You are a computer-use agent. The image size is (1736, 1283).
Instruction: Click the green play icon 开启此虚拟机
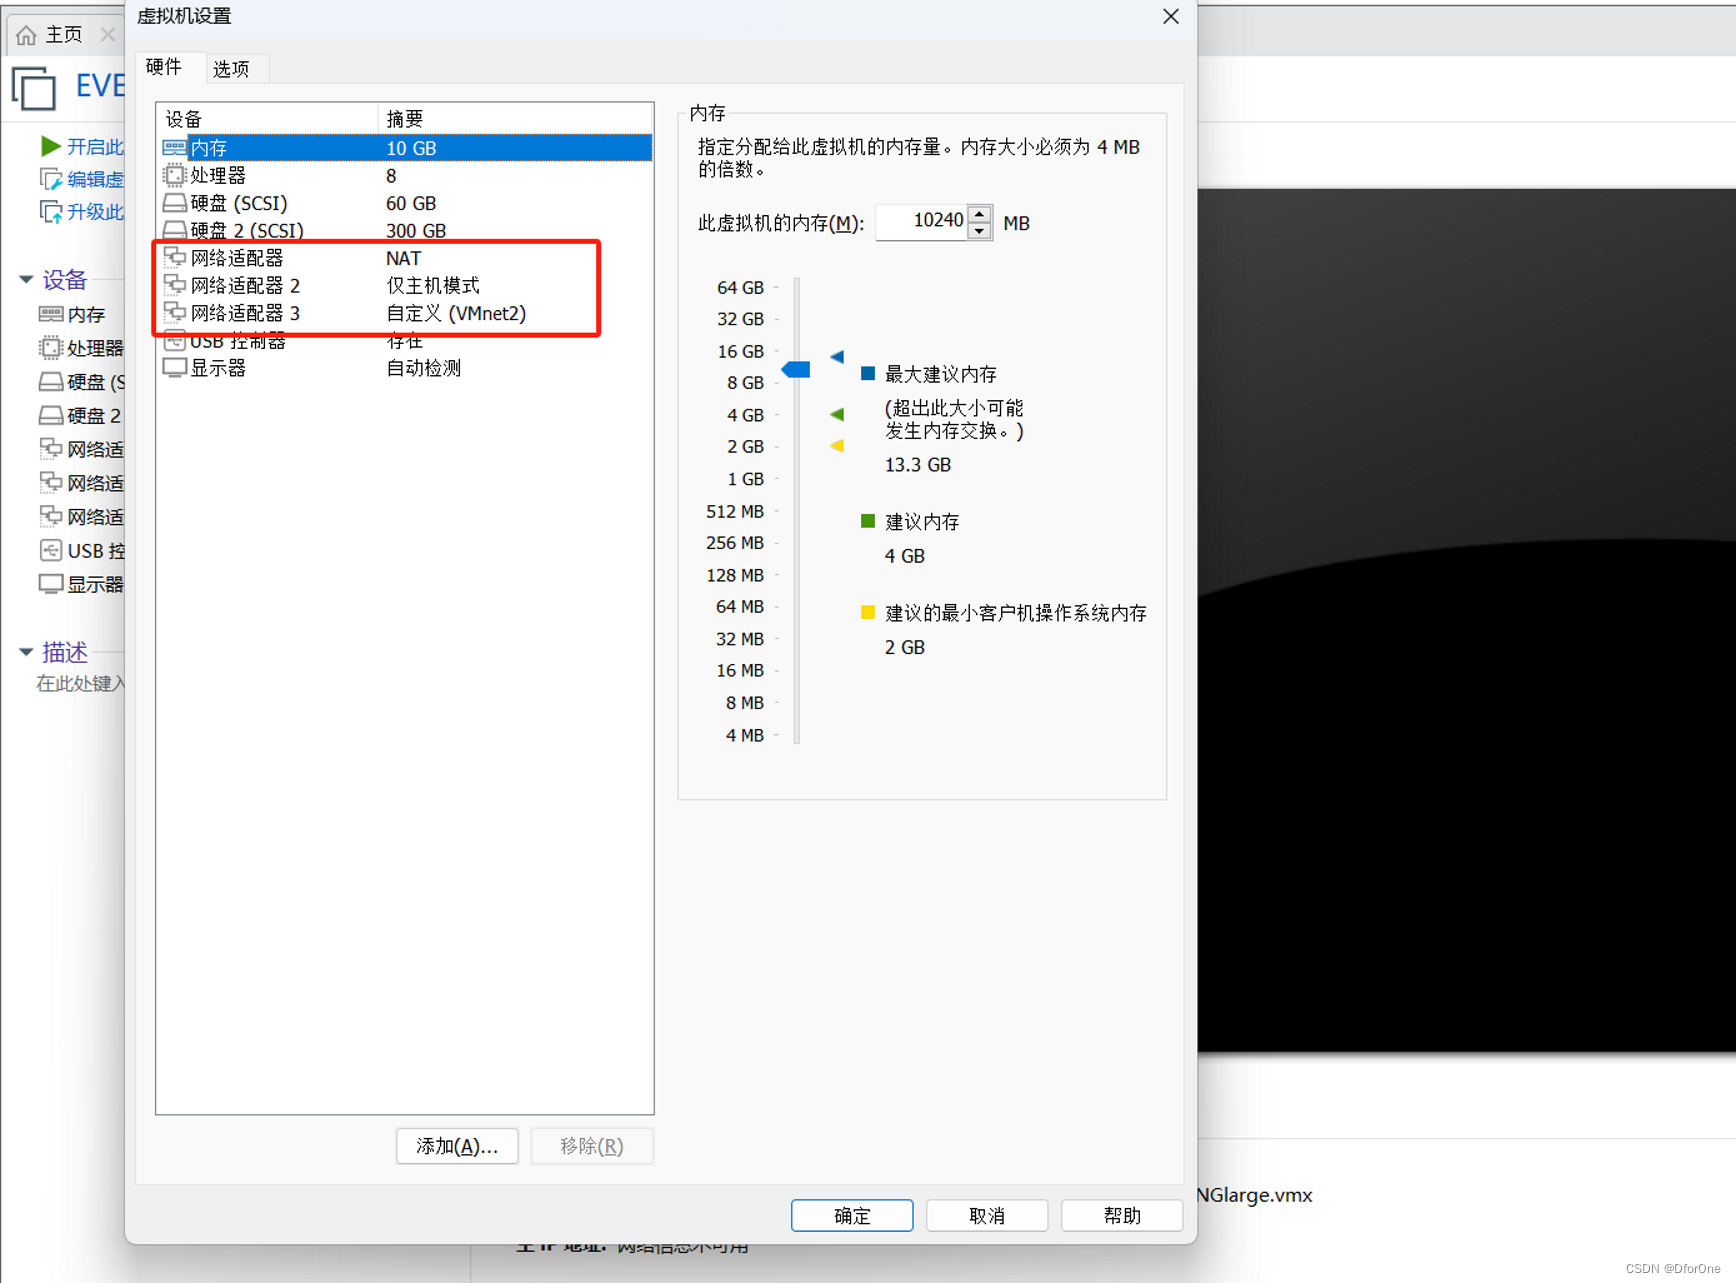click(50, 146)
